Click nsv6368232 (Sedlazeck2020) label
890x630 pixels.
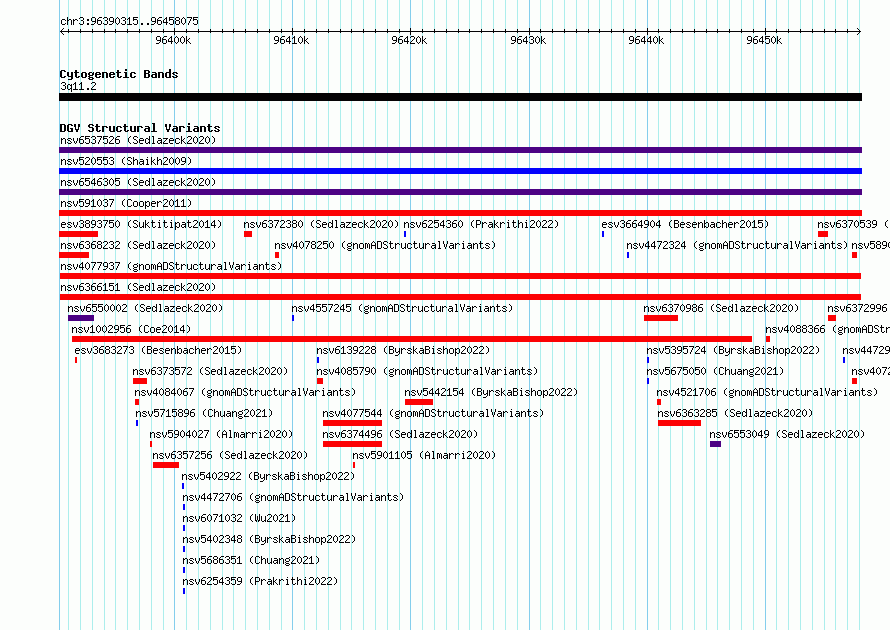[138, 245]
